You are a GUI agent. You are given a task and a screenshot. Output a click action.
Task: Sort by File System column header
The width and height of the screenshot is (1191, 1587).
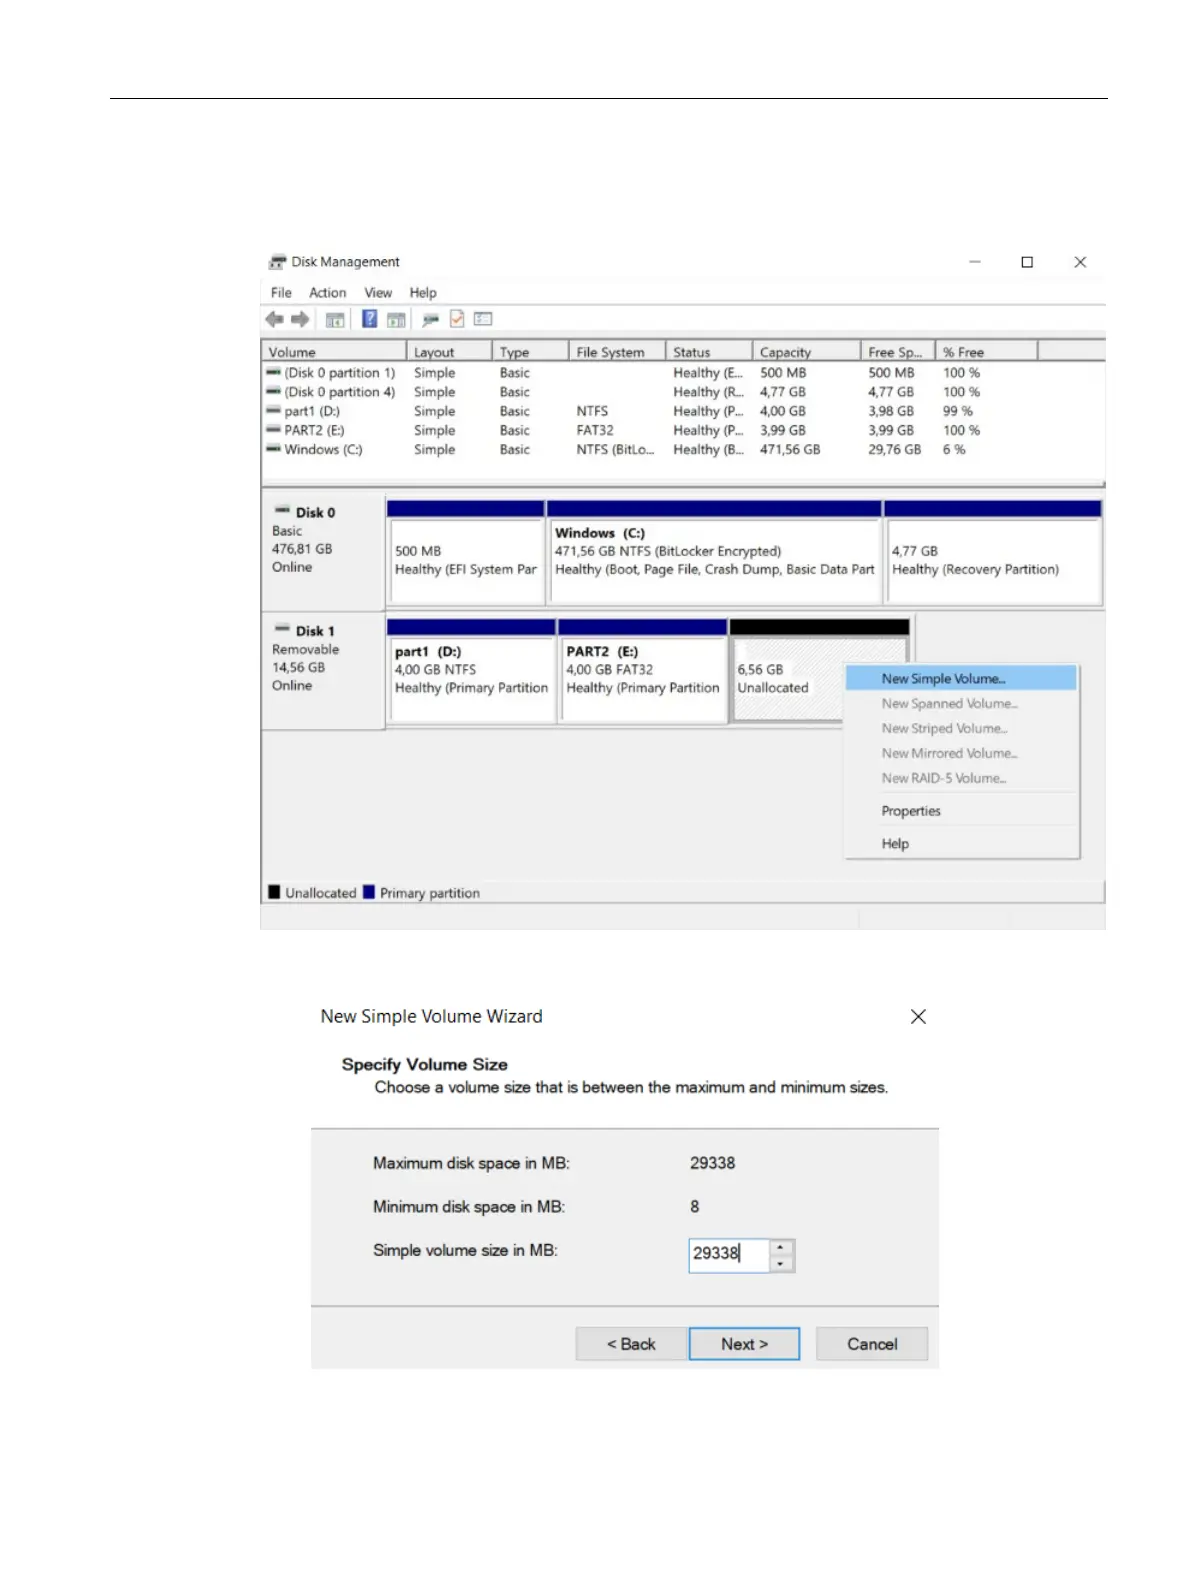click(x=617, y=352)
